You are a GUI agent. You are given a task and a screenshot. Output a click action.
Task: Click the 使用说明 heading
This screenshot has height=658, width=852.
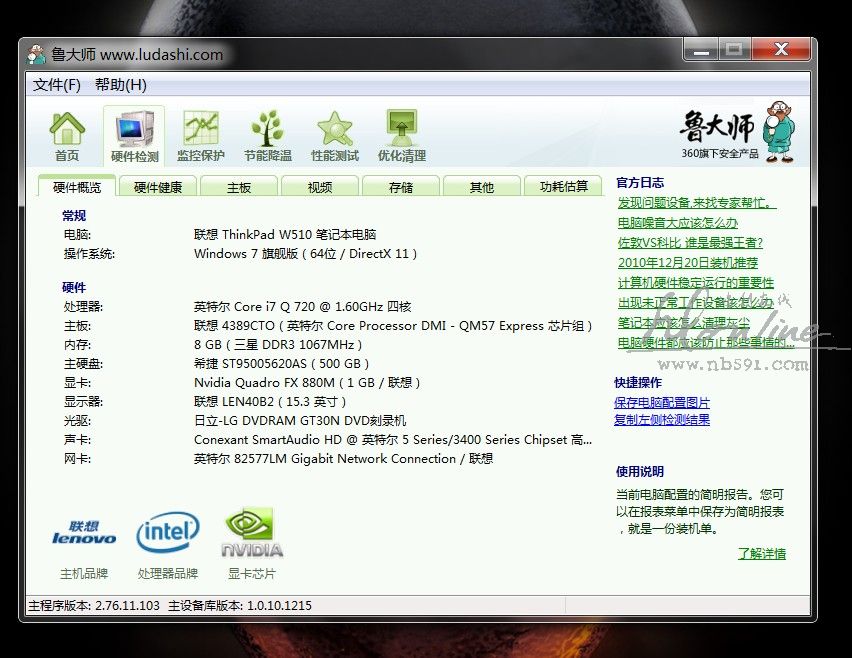coord(640,472)
